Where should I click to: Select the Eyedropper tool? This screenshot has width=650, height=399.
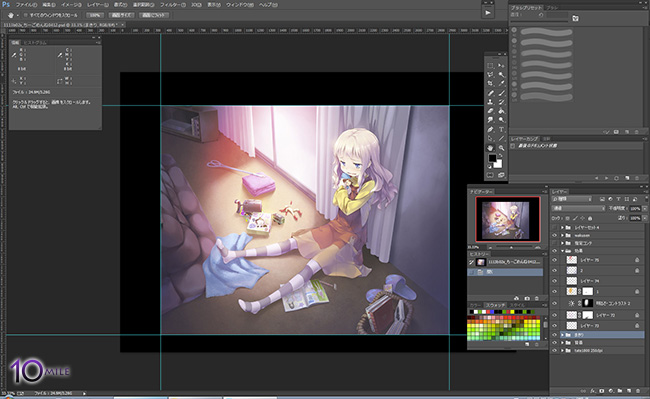tap(501, 84)
